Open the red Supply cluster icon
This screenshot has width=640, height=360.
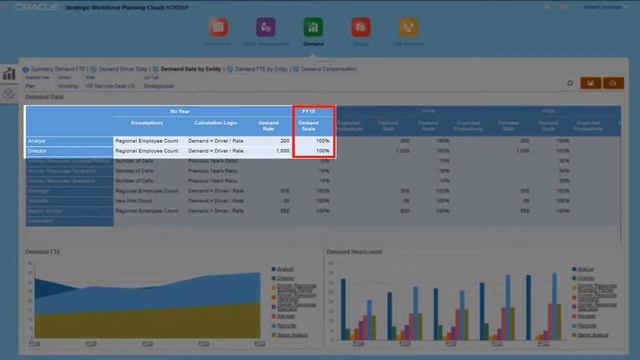pos(361,27)
